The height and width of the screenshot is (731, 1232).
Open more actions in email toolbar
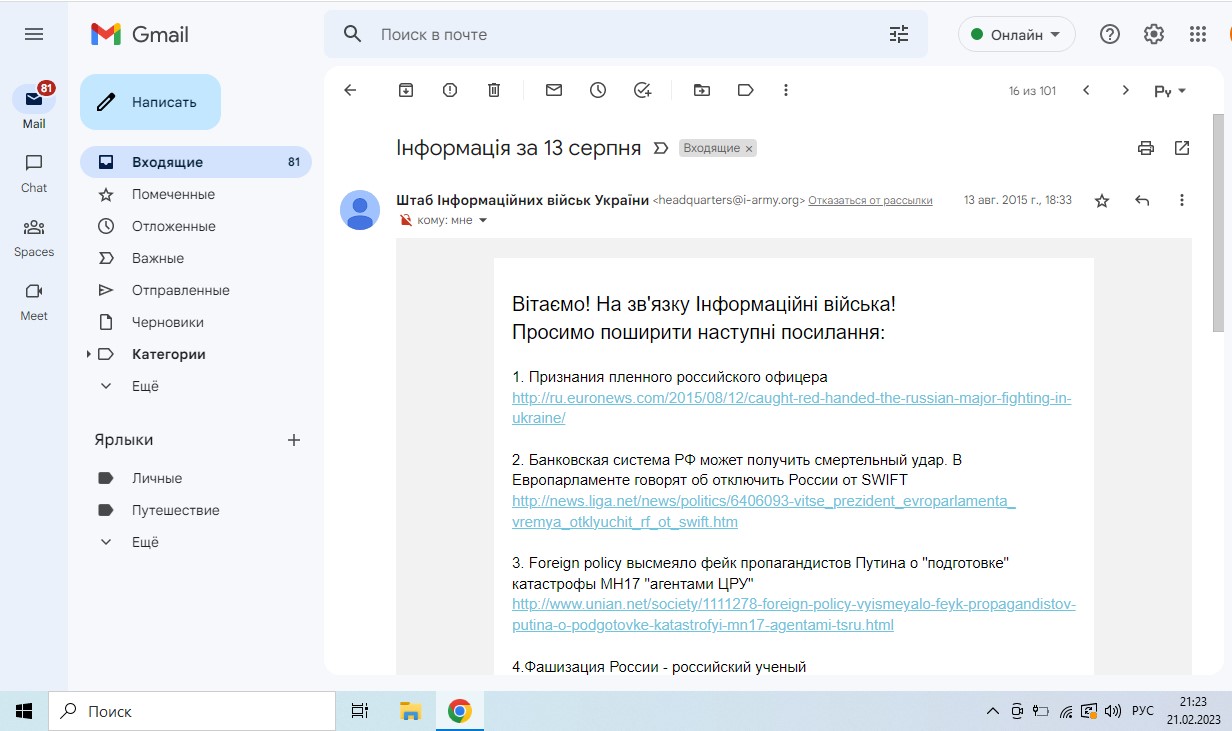click(x=786, y=90)
